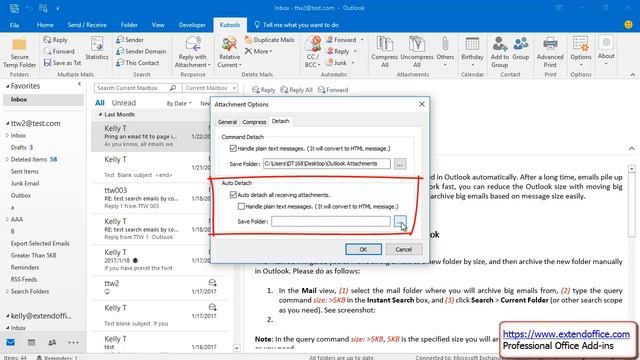
Task: Switch to the Home ribbon tab
Action: (45, 25)
